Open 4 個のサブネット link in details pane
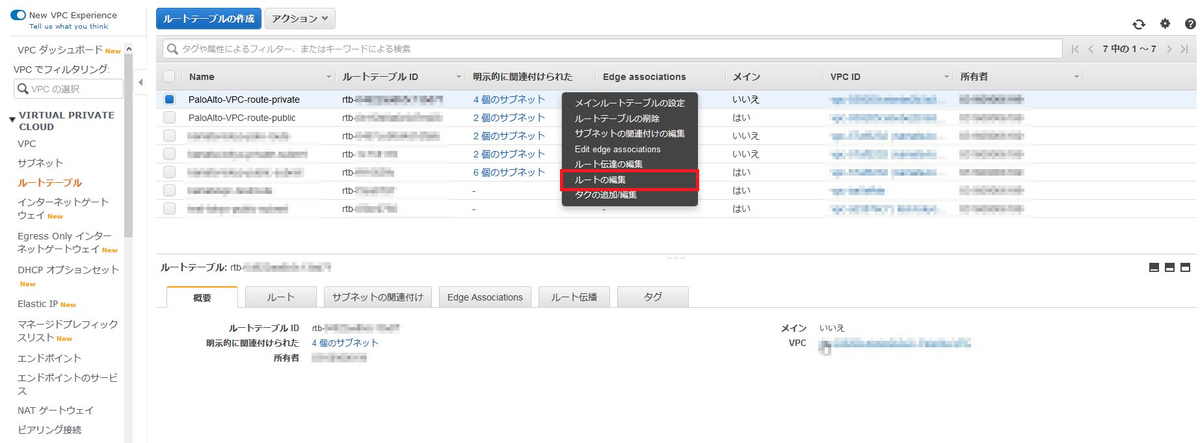Screen dimensions: 1200x443 click(345, 343)
